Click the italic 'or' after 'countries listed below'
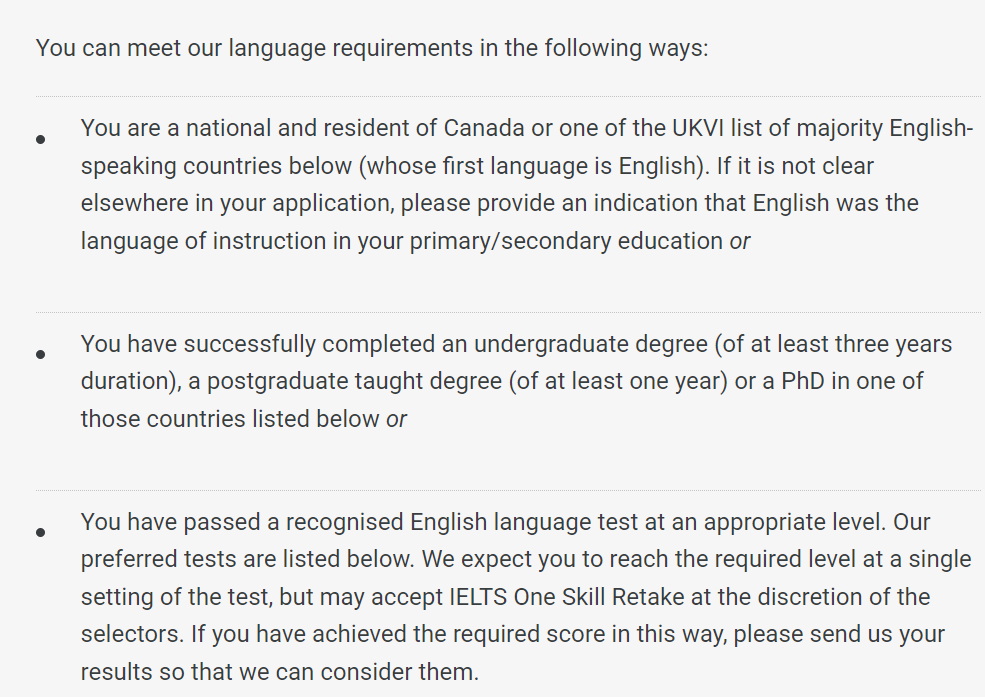The height and width of the screenshot is (697, 985). click(x=396, y=419)
